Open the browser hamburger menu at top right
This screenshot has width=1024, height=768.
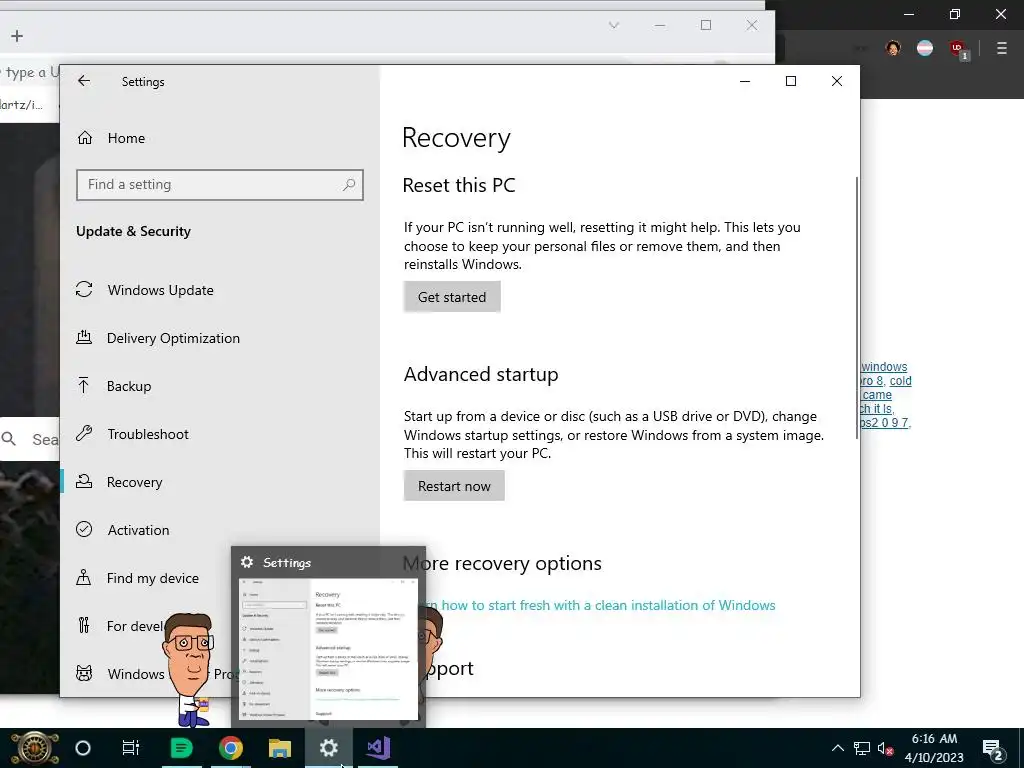click(1002, 48)
